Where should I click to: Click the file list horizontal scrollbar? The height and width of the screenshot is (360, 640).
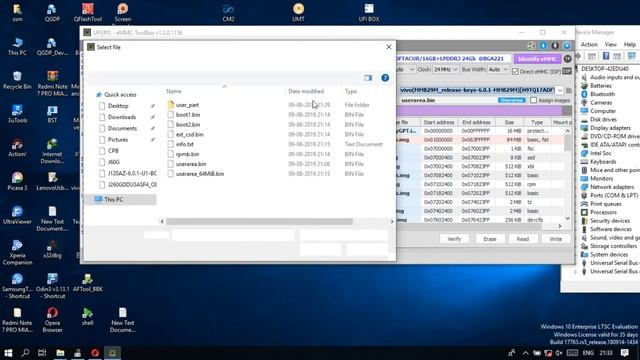[259, 221]
